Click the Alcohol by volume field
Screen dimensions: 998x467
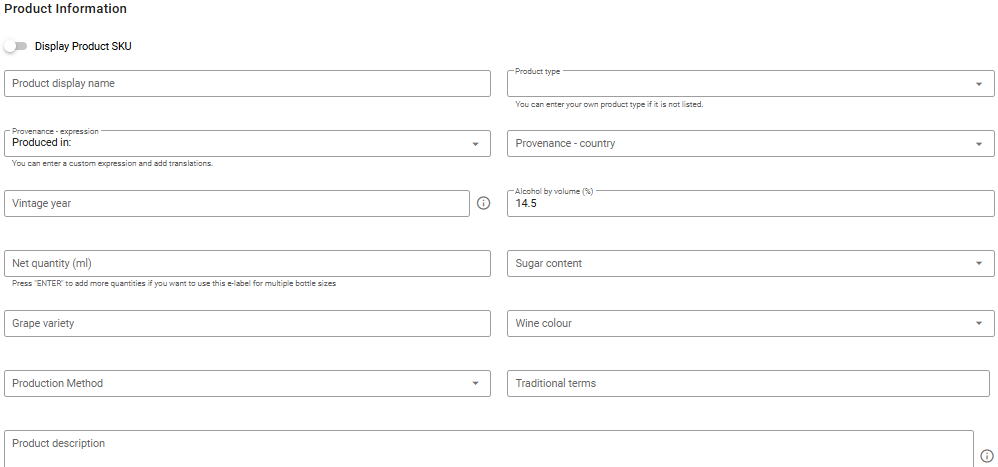pos(750,203)
